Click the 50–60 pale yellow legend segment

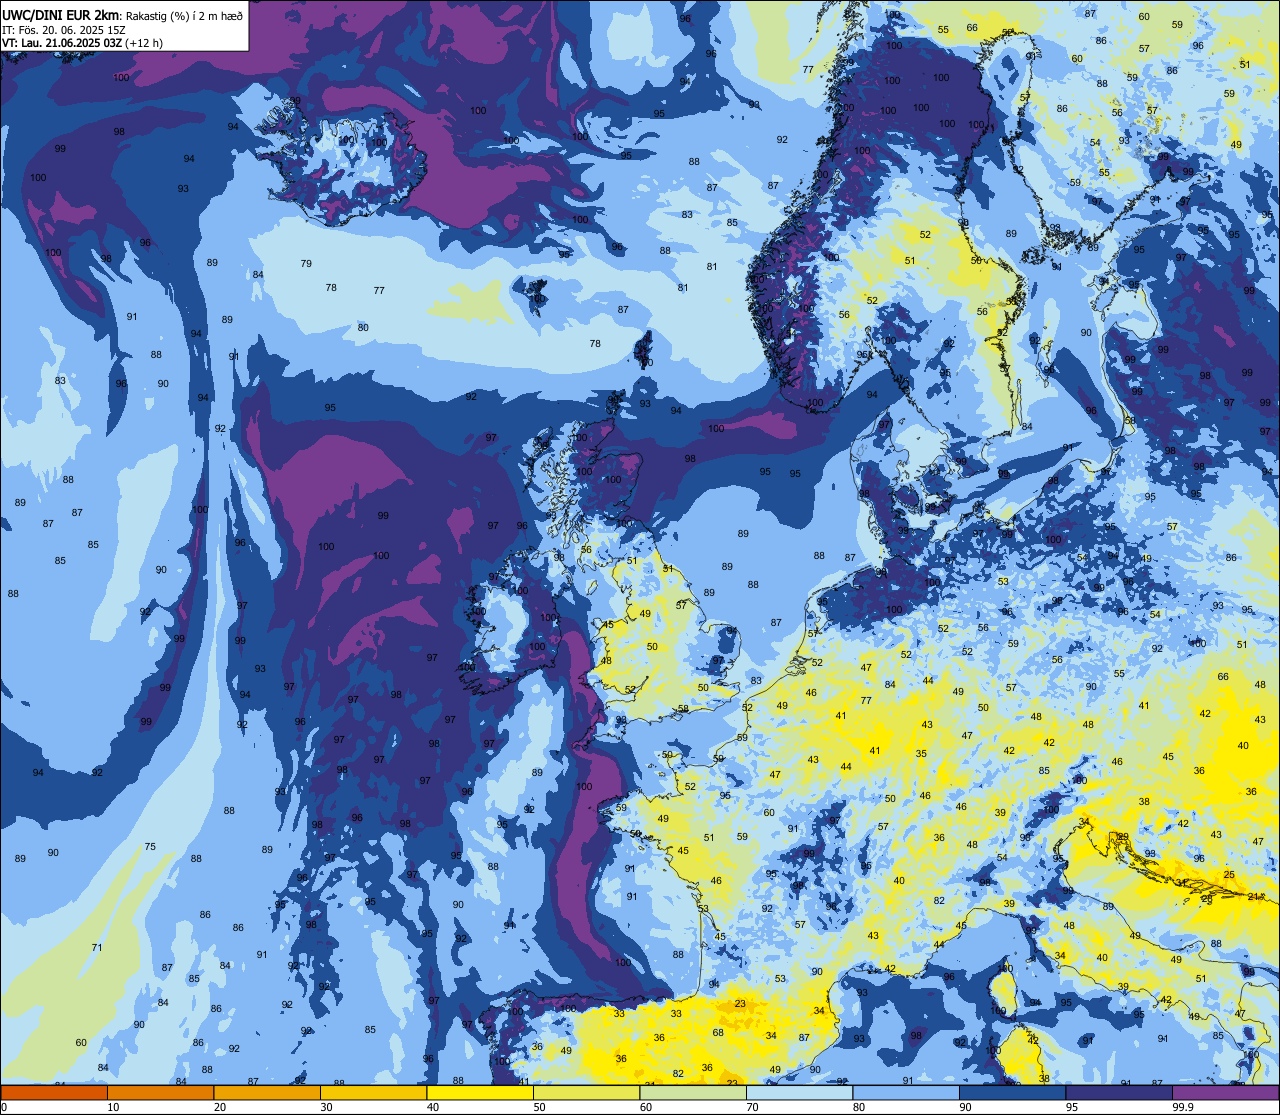pyautogui.click(x=586, y=1092)
